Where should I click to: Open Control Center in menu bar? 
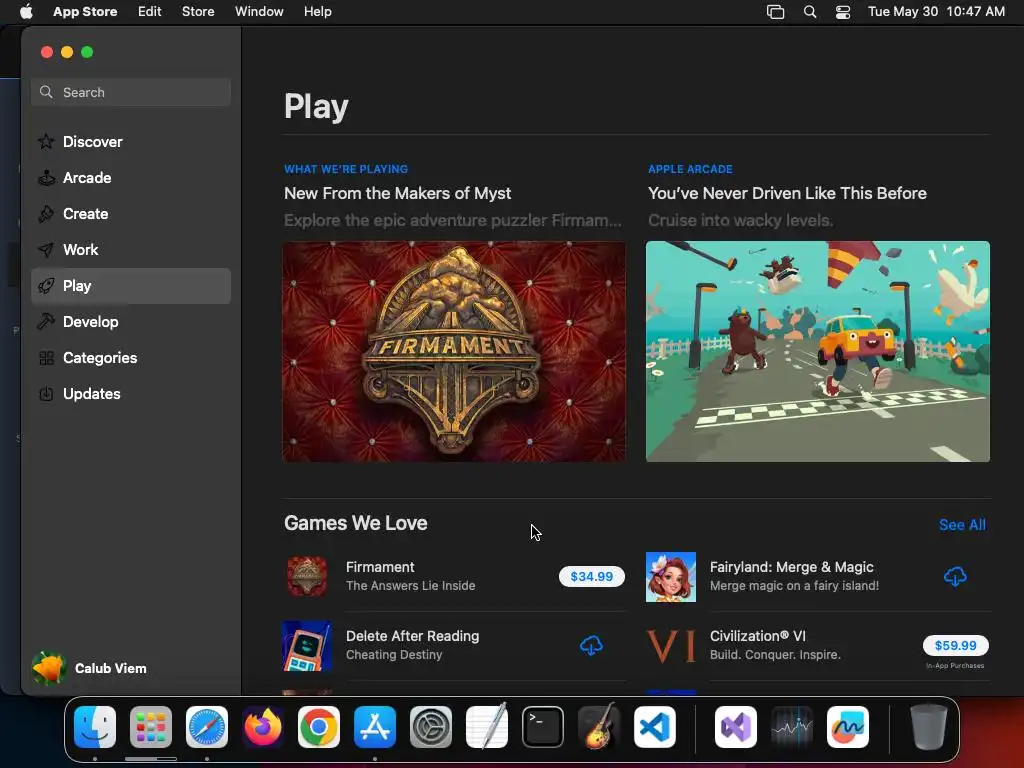point(843,12)
